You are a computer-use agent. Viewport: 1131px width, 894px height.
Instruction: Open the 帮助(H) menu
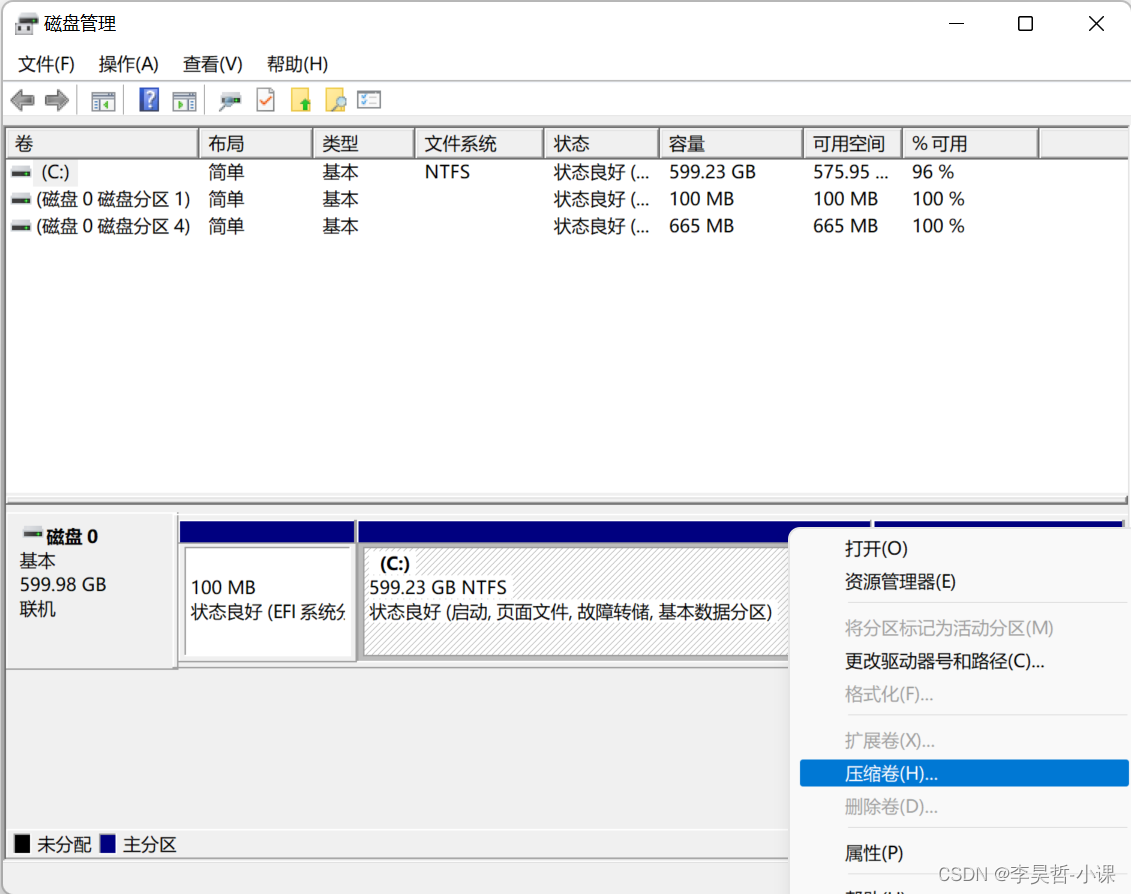pos(297,64)
